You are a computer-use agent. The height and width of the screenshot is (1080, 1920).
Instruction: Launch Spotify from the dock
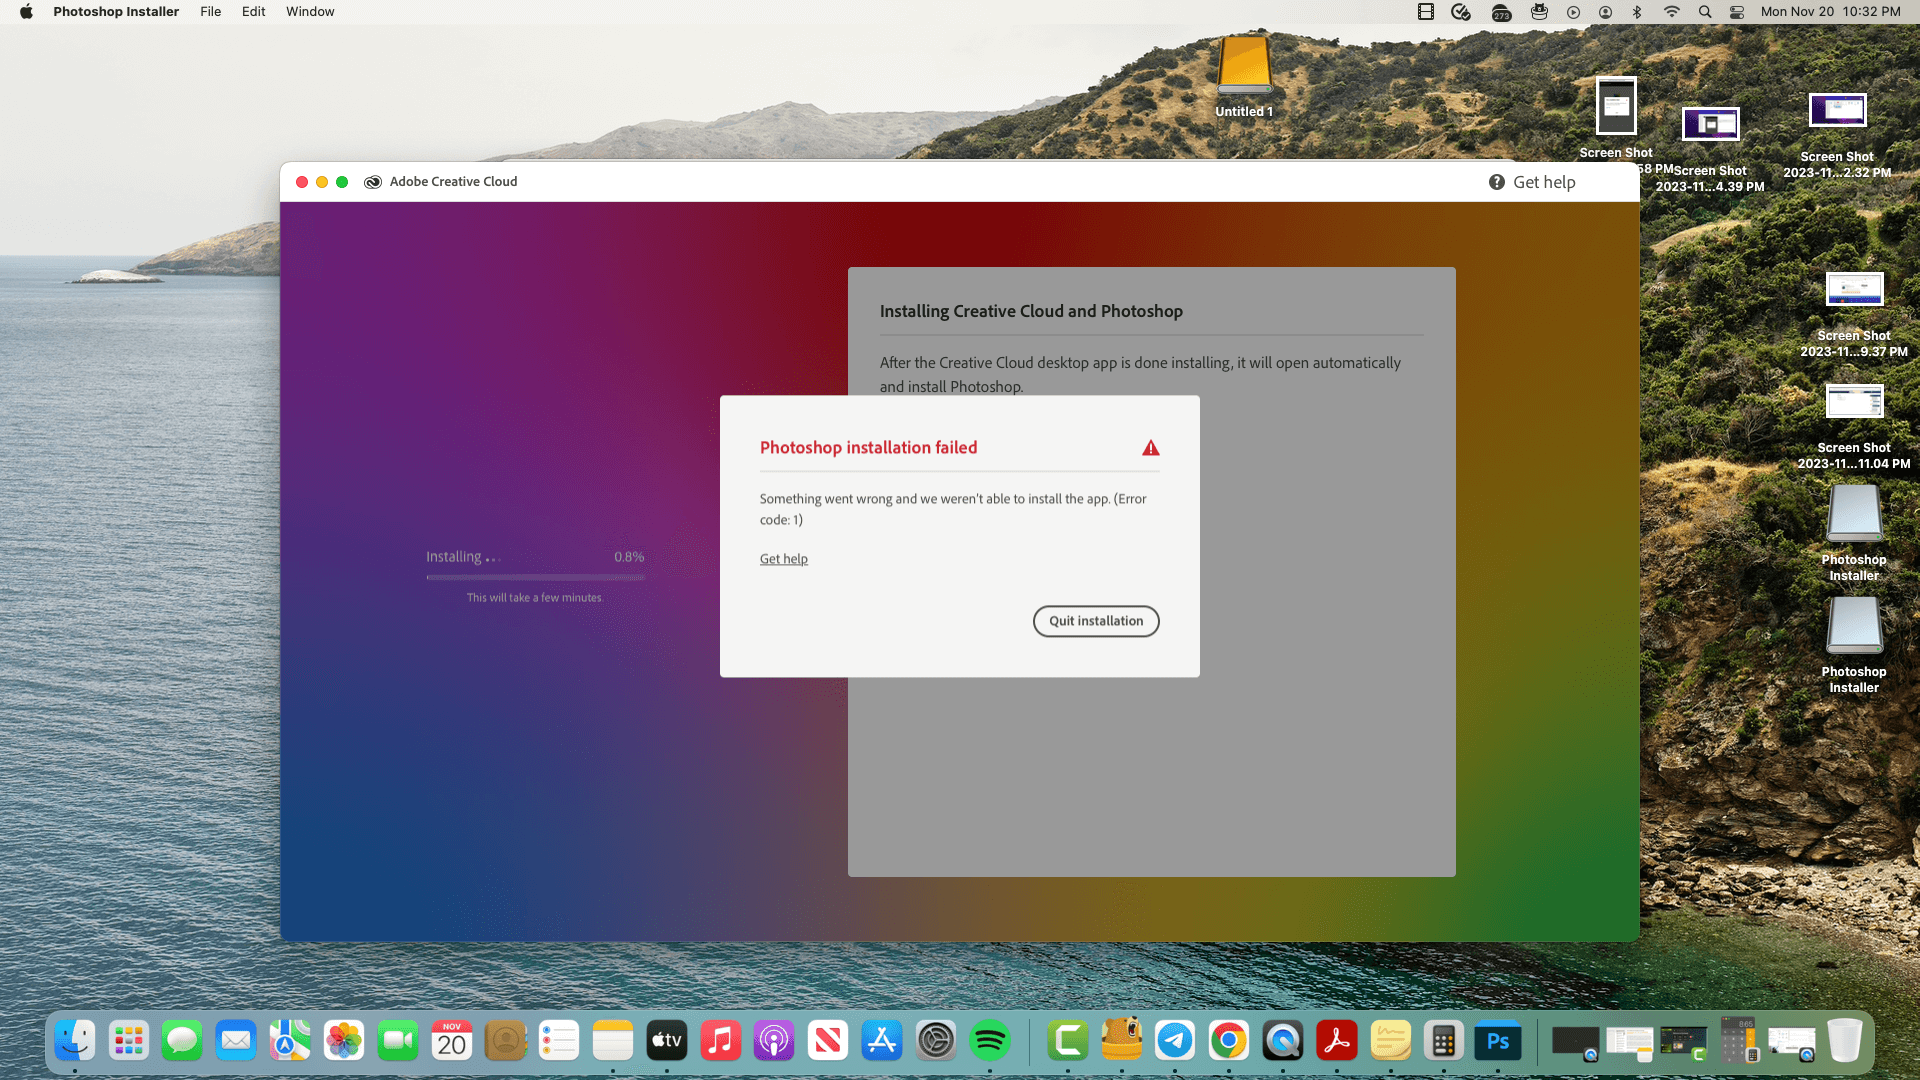tap(990, 1042)
